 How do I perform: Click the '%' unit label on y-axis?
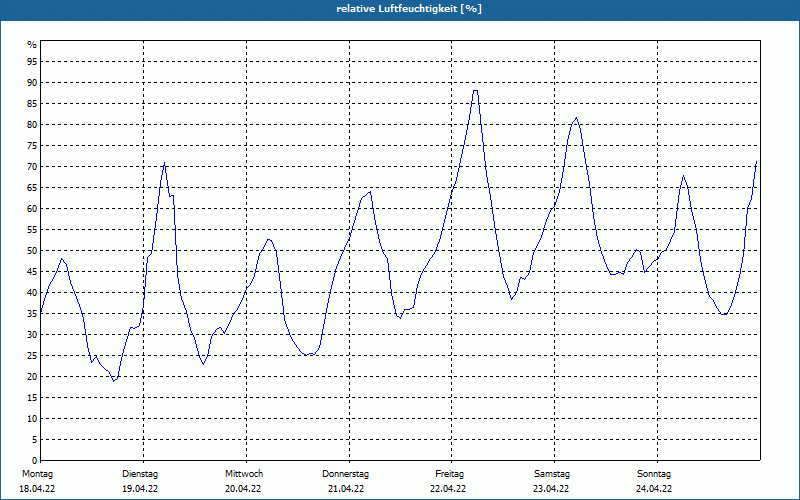point(32,45)
